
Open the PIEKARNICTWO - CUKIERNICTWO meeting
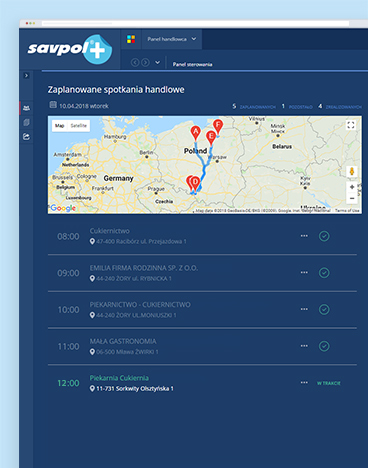(x=140, y=305)
